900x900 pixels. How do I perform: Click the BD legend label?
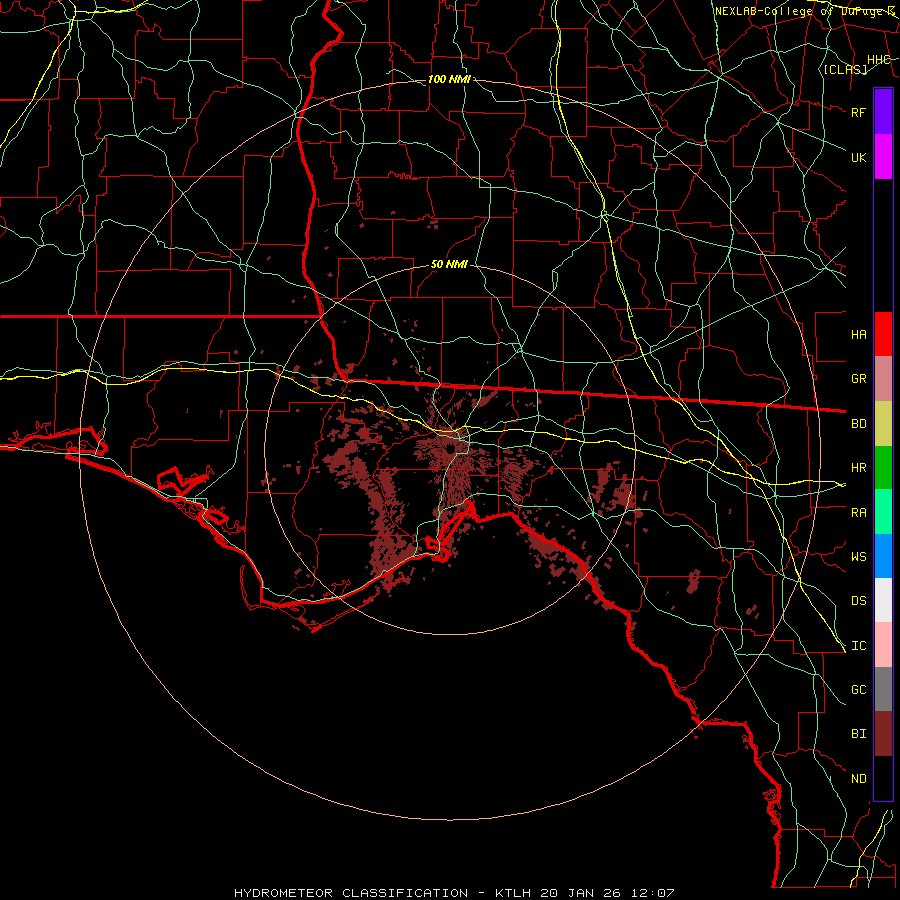coord(858,424)
